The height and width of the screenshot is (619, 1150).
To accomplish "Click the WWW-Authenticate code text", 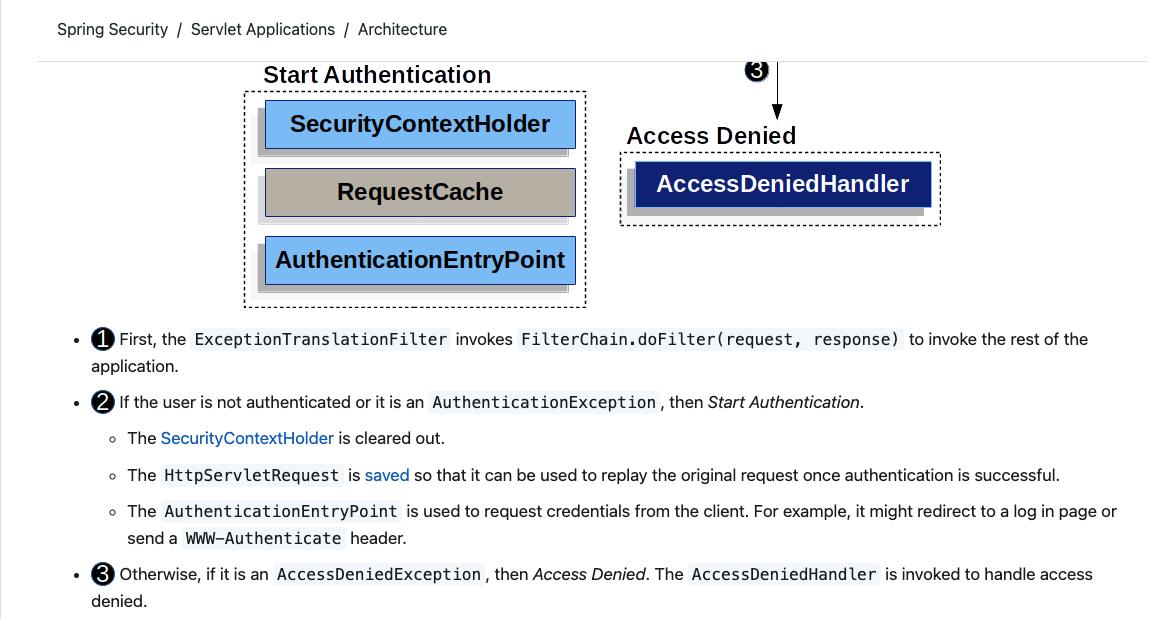I will pyautogui.click(x=264, y=539).
